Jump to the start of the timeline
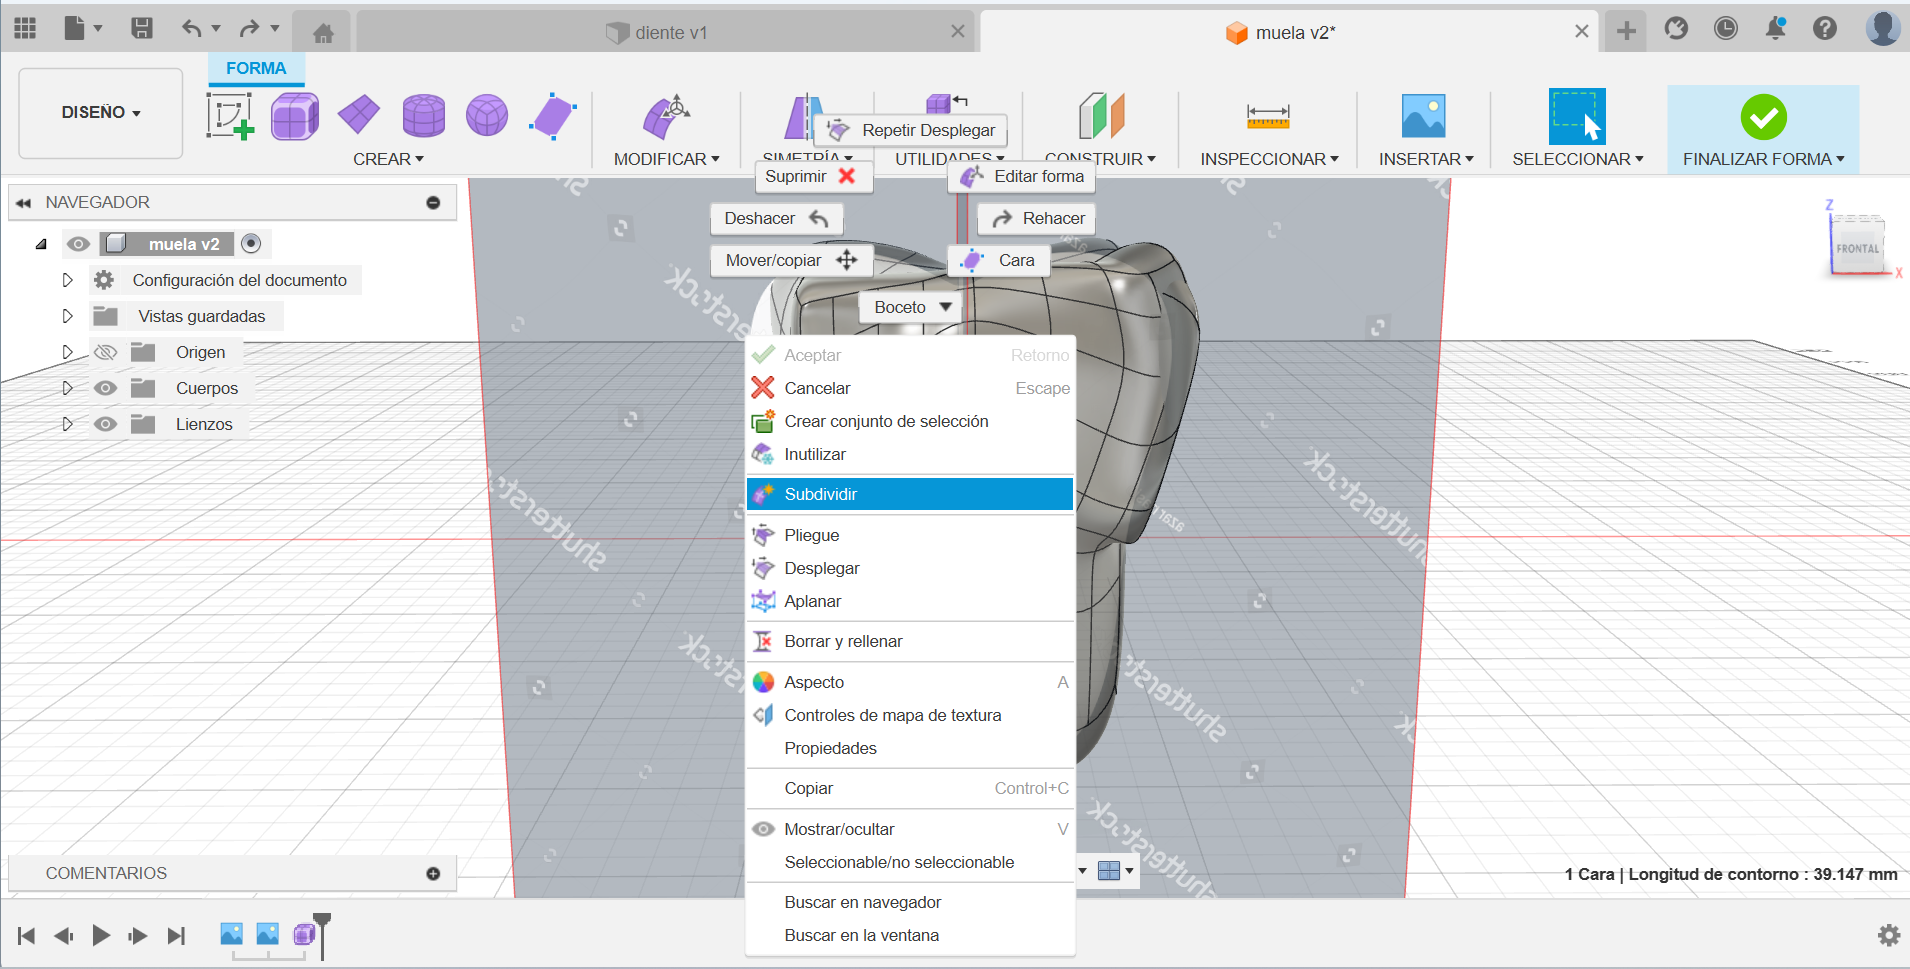 [x=27, y=935]
